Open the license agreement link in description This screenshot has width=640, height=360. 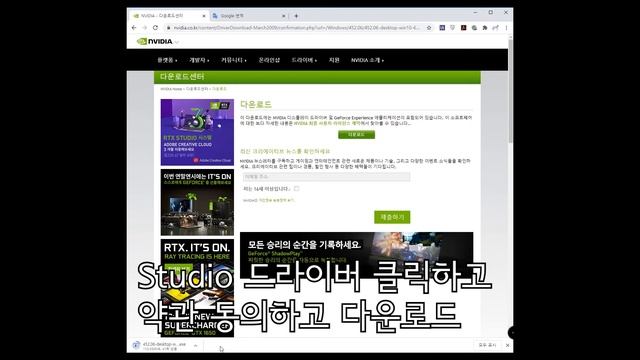pyautogui.click(x=327, y=123)
